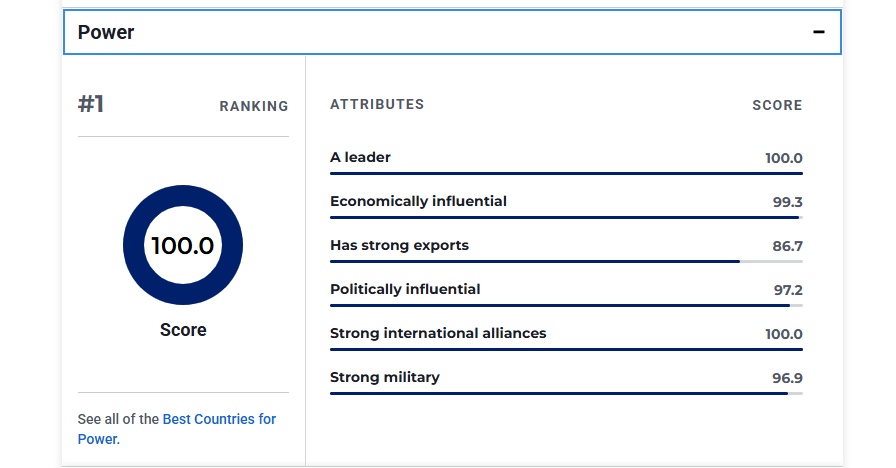Click the Strong military score bar
Image resolution: width=896 pixels, height=468 pixels.
[565, 394]
